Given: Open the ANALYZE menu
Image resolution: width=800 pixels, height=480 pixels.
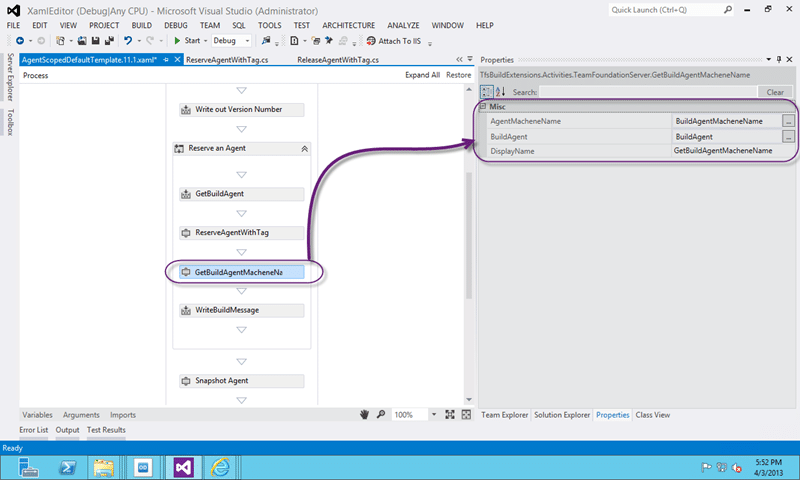Looking at the screenshot, I should (x=403, y=26).
